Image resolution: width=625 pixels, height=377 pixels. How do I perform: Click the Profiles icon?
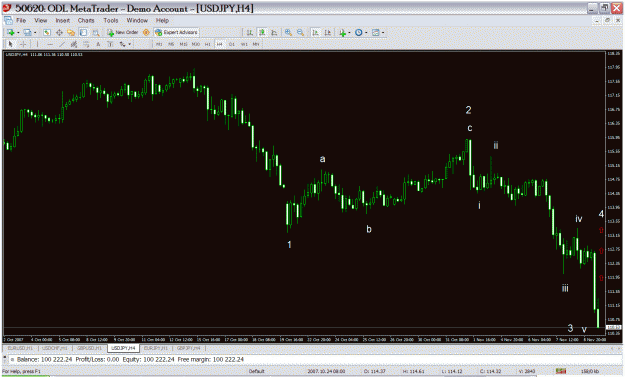[27, 32]
